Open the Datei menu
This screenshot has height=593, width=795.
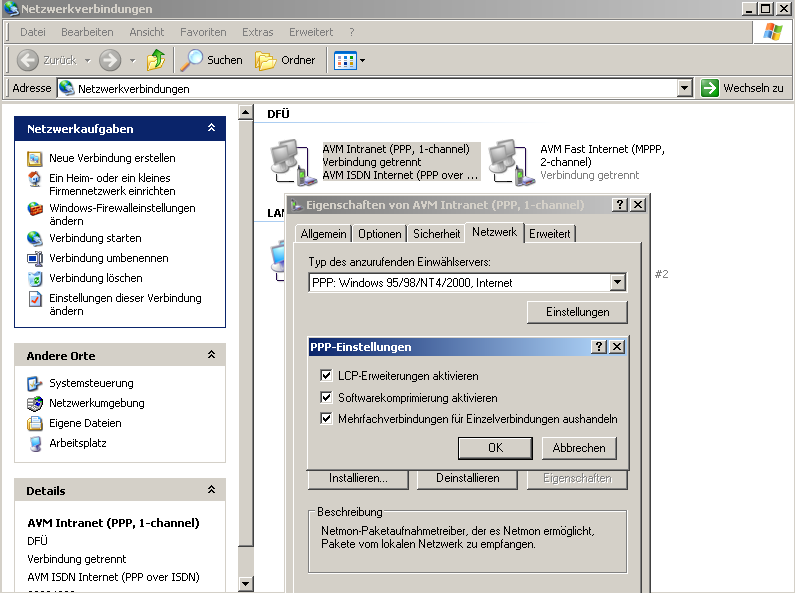pyautogui.click(x=32, y=32)
